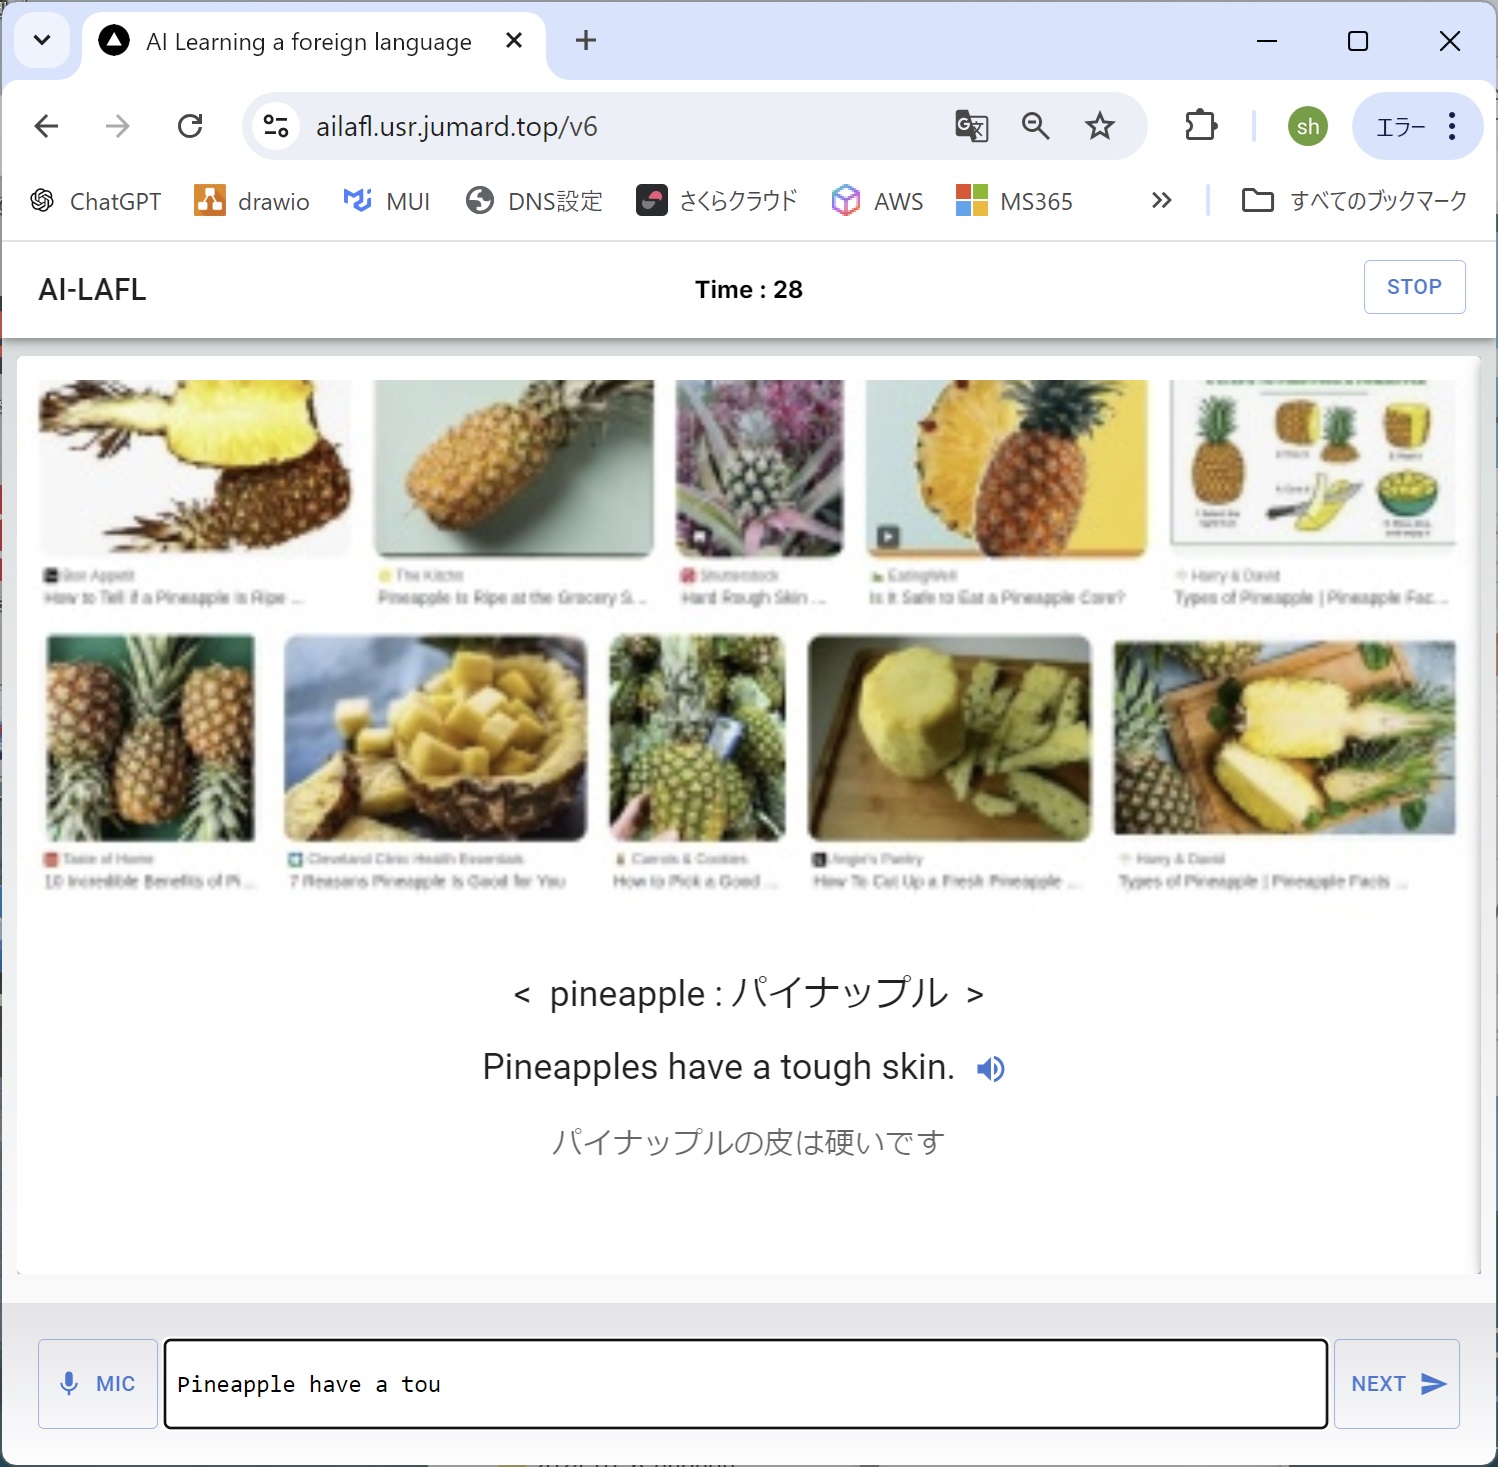Go to previous word with left chevron
The width and height of the screenshot is (1498, 1467).
tap(521, 995)
